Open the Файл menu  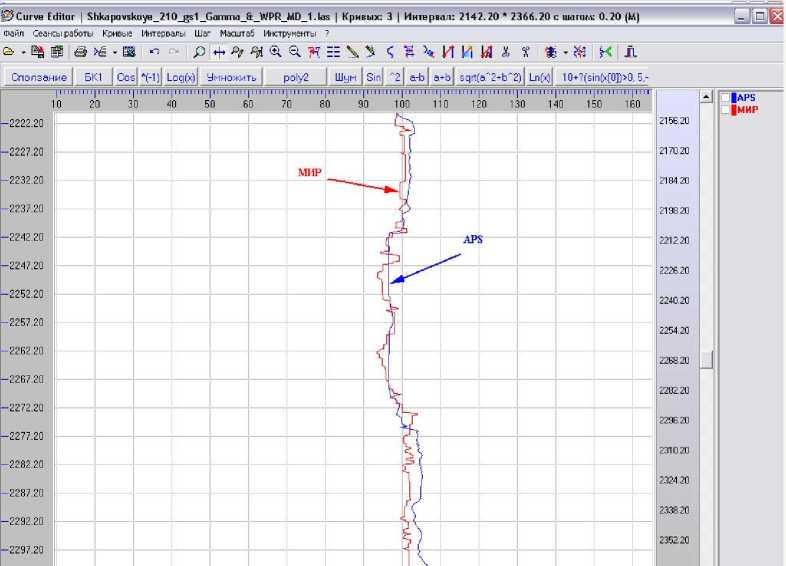point(14,34)
